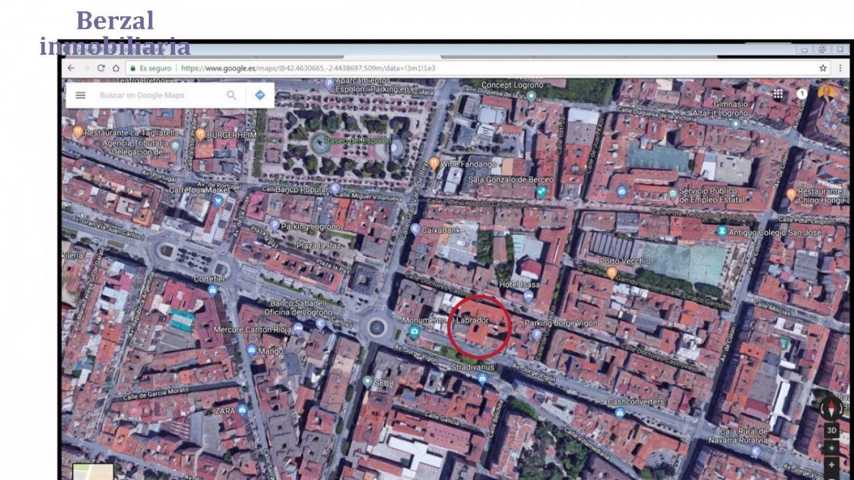
Task: Click the search magnifier icon
Action: tap(231, 96)
